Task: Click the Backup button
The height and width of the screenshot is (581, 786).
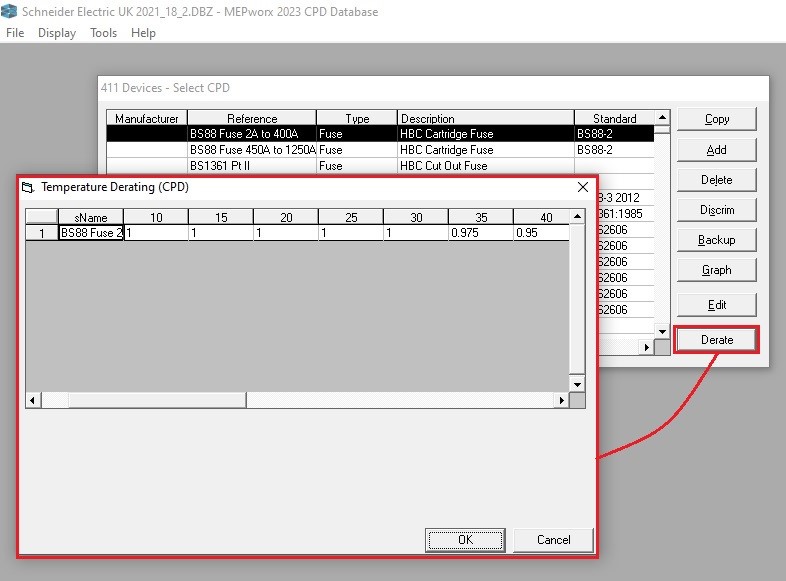Action: (716, 240)
